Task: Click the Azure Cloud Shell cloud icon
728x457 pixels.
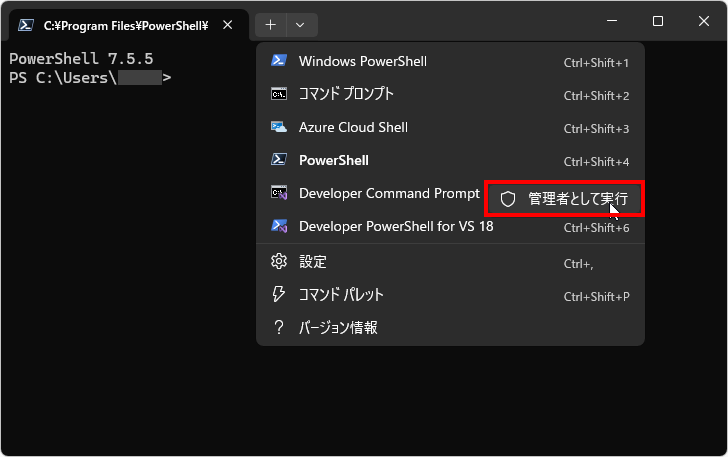Action: point(280,127)
